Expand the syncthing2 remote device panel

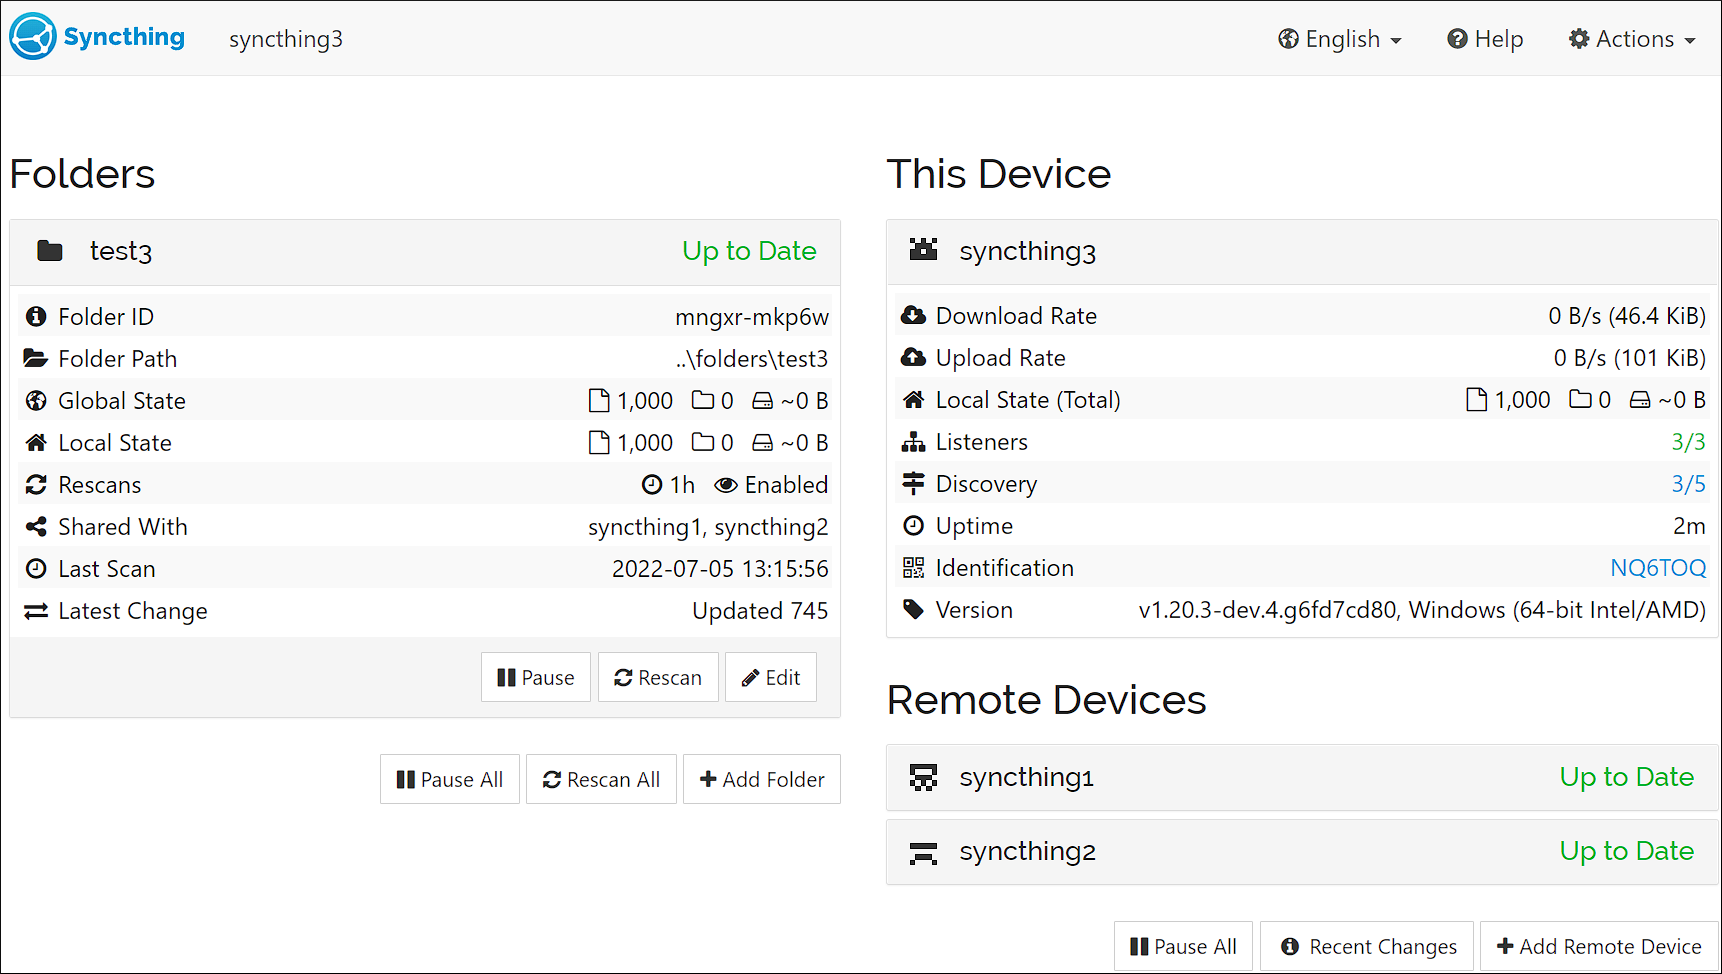(x=1027, y=851)
